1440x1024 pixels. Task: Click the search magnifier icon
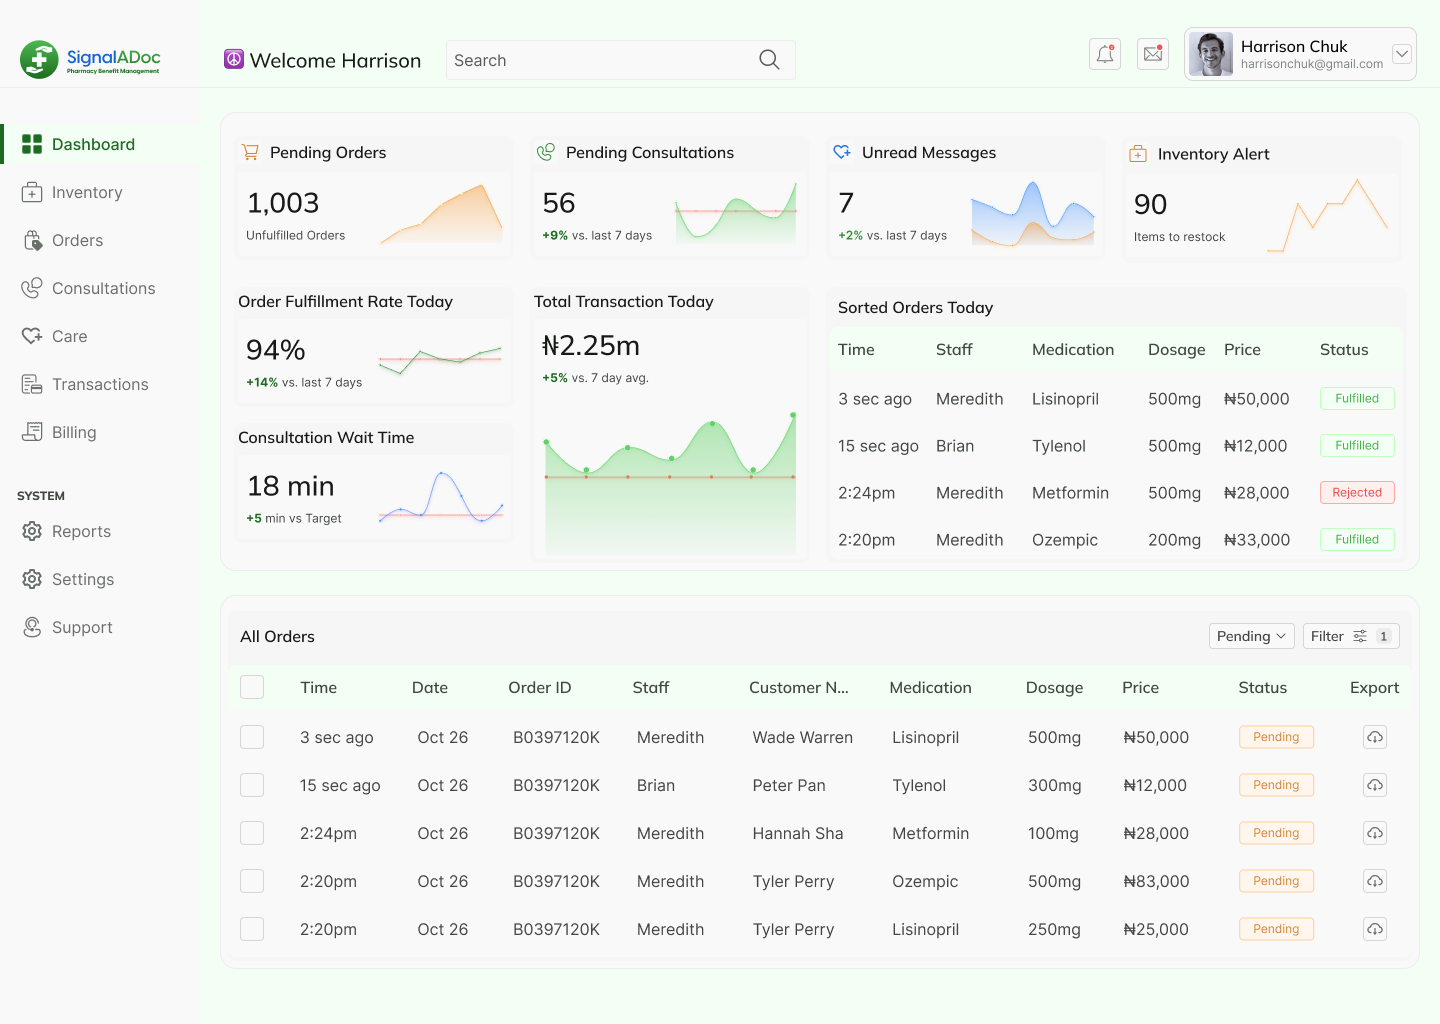coord(769,60)
